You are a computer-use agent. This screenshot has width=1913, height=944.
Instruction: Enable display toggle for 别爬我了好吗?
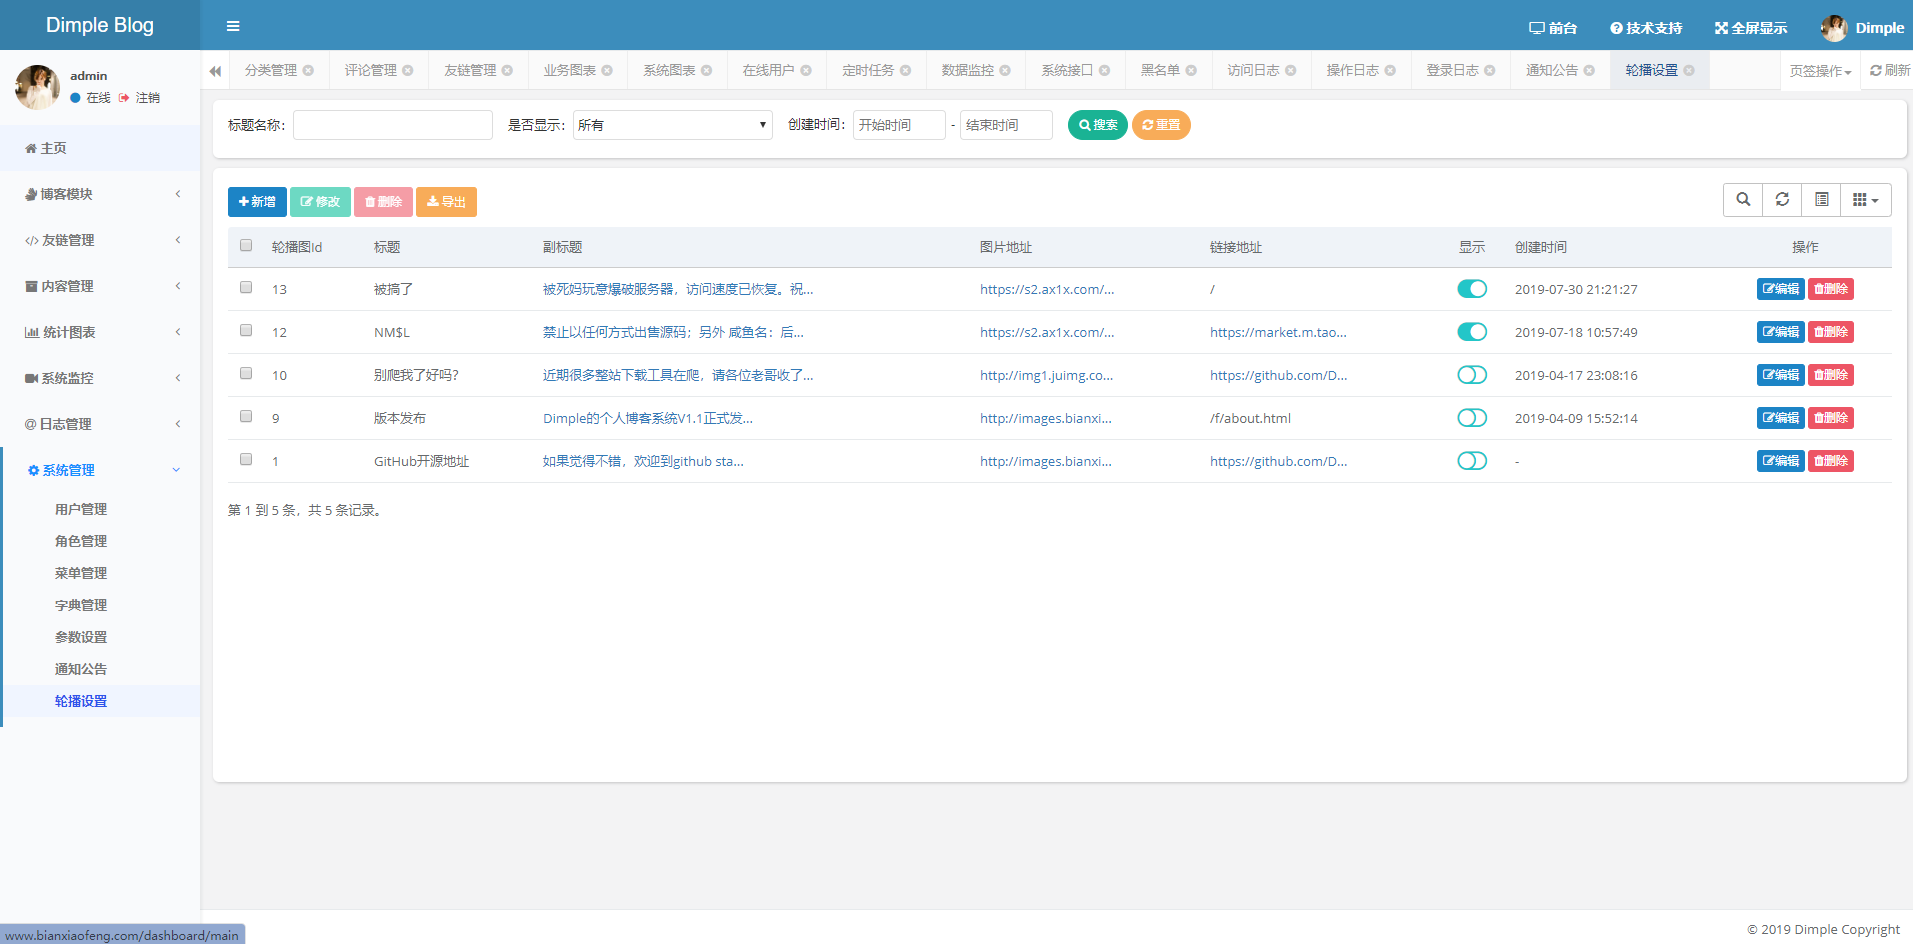1472,375
